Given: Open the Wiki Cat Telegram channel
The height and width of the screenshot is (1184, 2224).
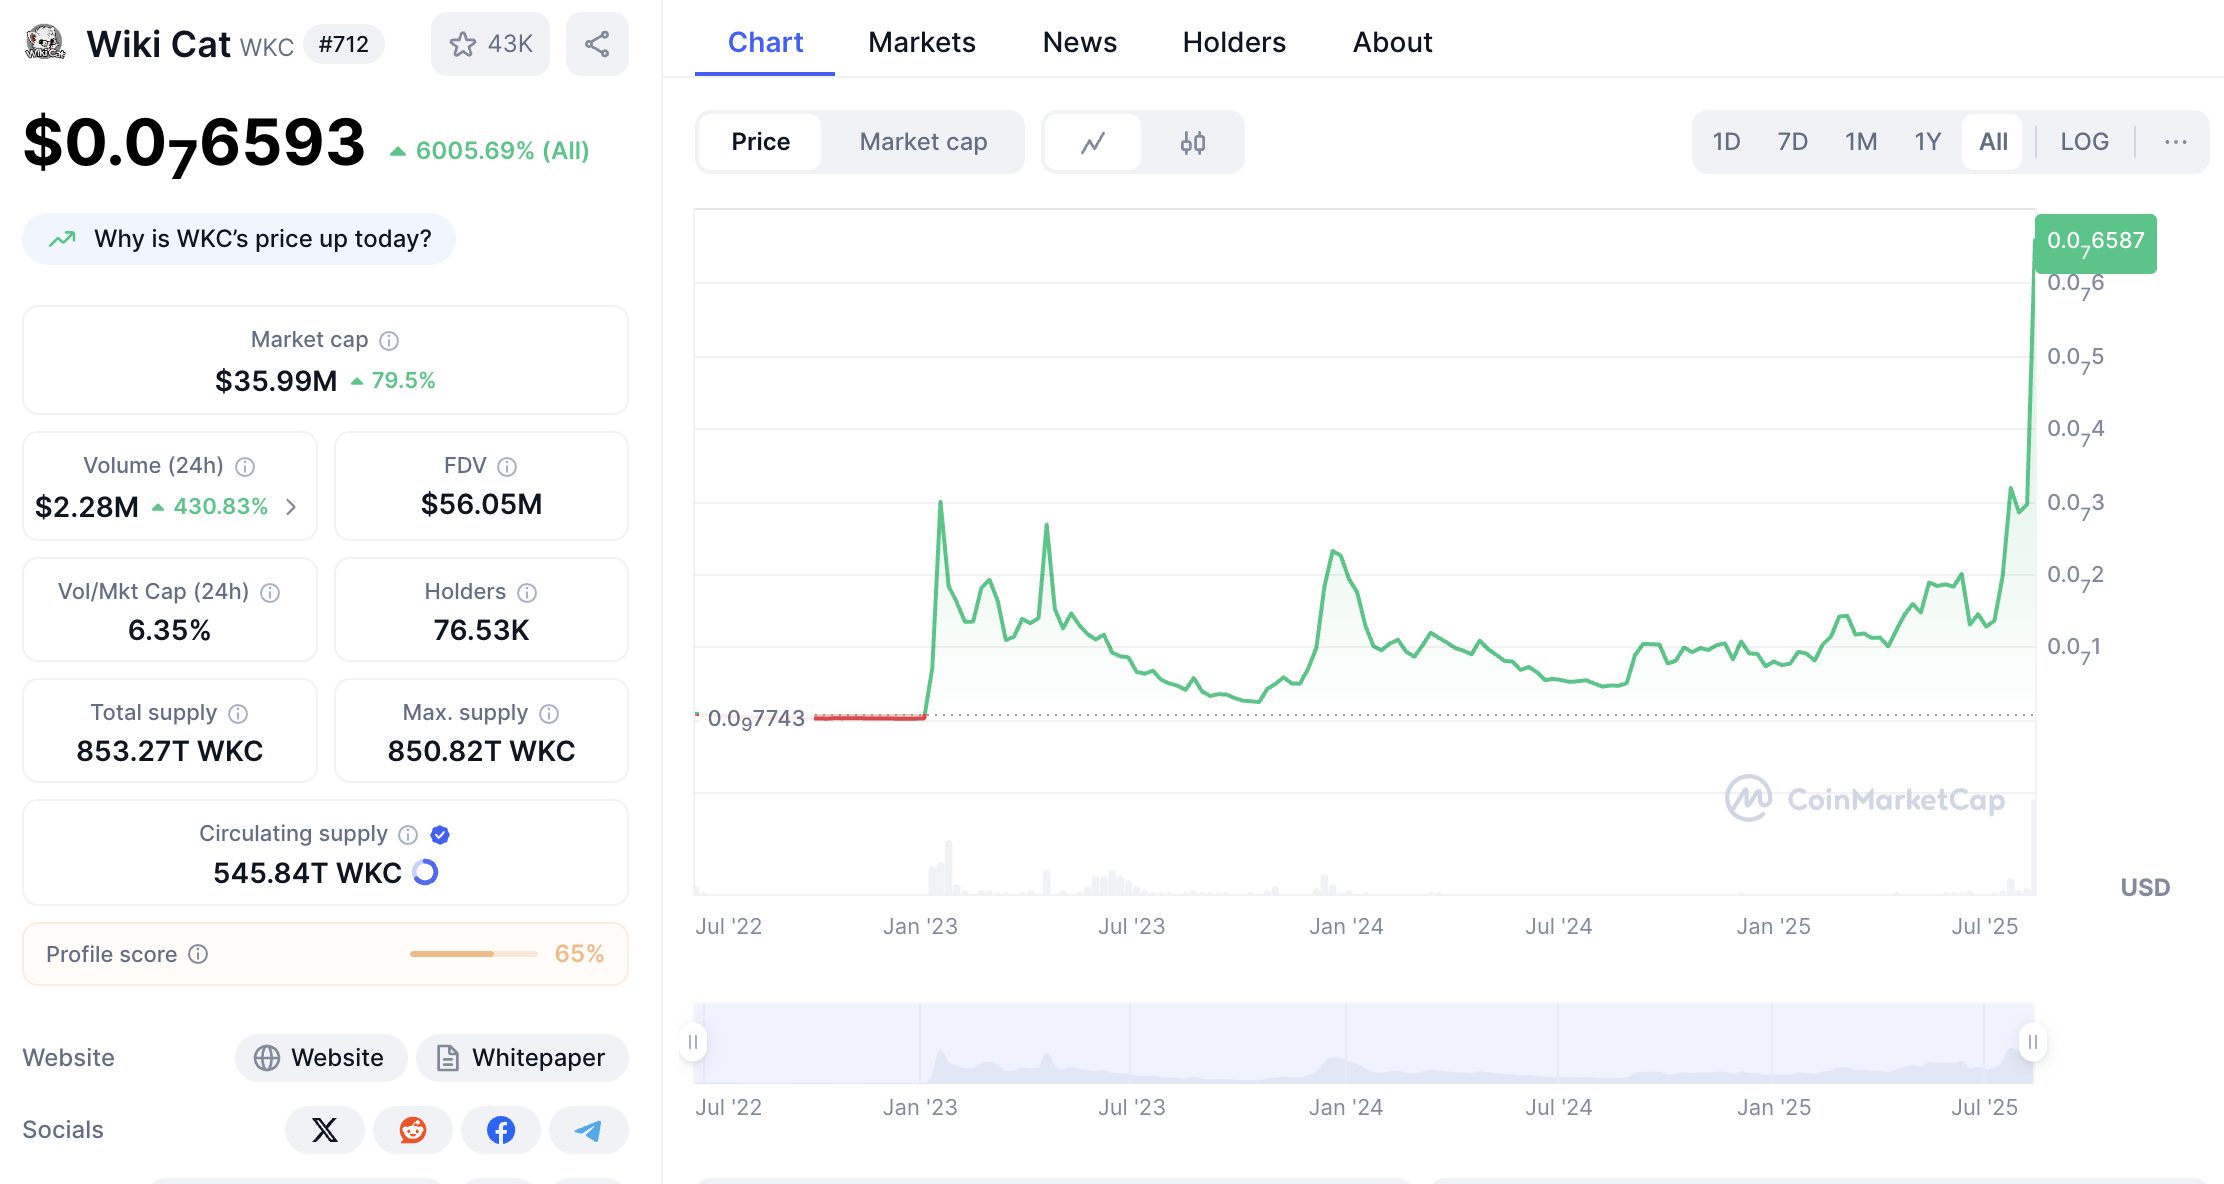Looking at the screenshot, I should 588,1129.
